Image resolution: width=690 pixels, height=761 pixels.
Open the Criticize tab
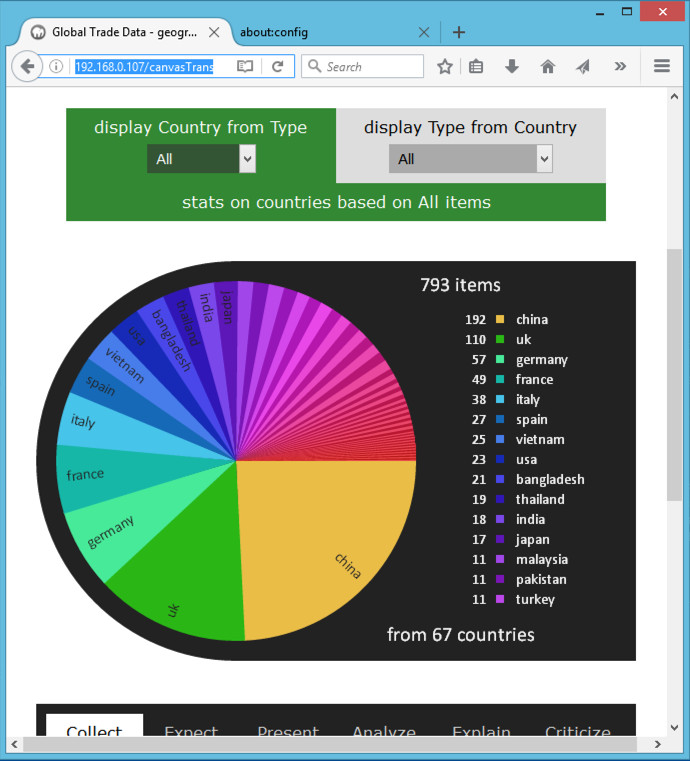[578, 731]
